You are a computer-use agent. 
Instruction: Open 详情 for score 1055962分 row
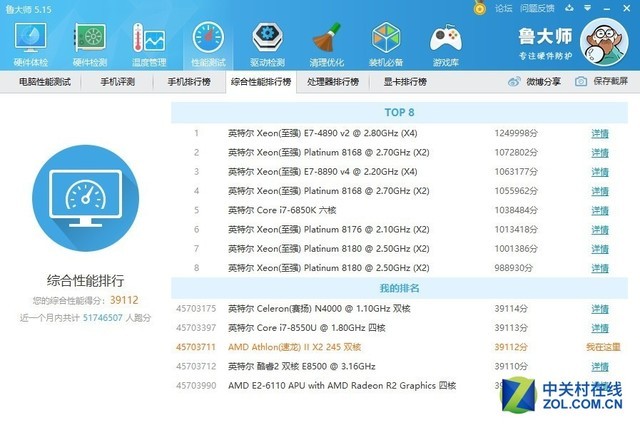click(x=600, y=191)
